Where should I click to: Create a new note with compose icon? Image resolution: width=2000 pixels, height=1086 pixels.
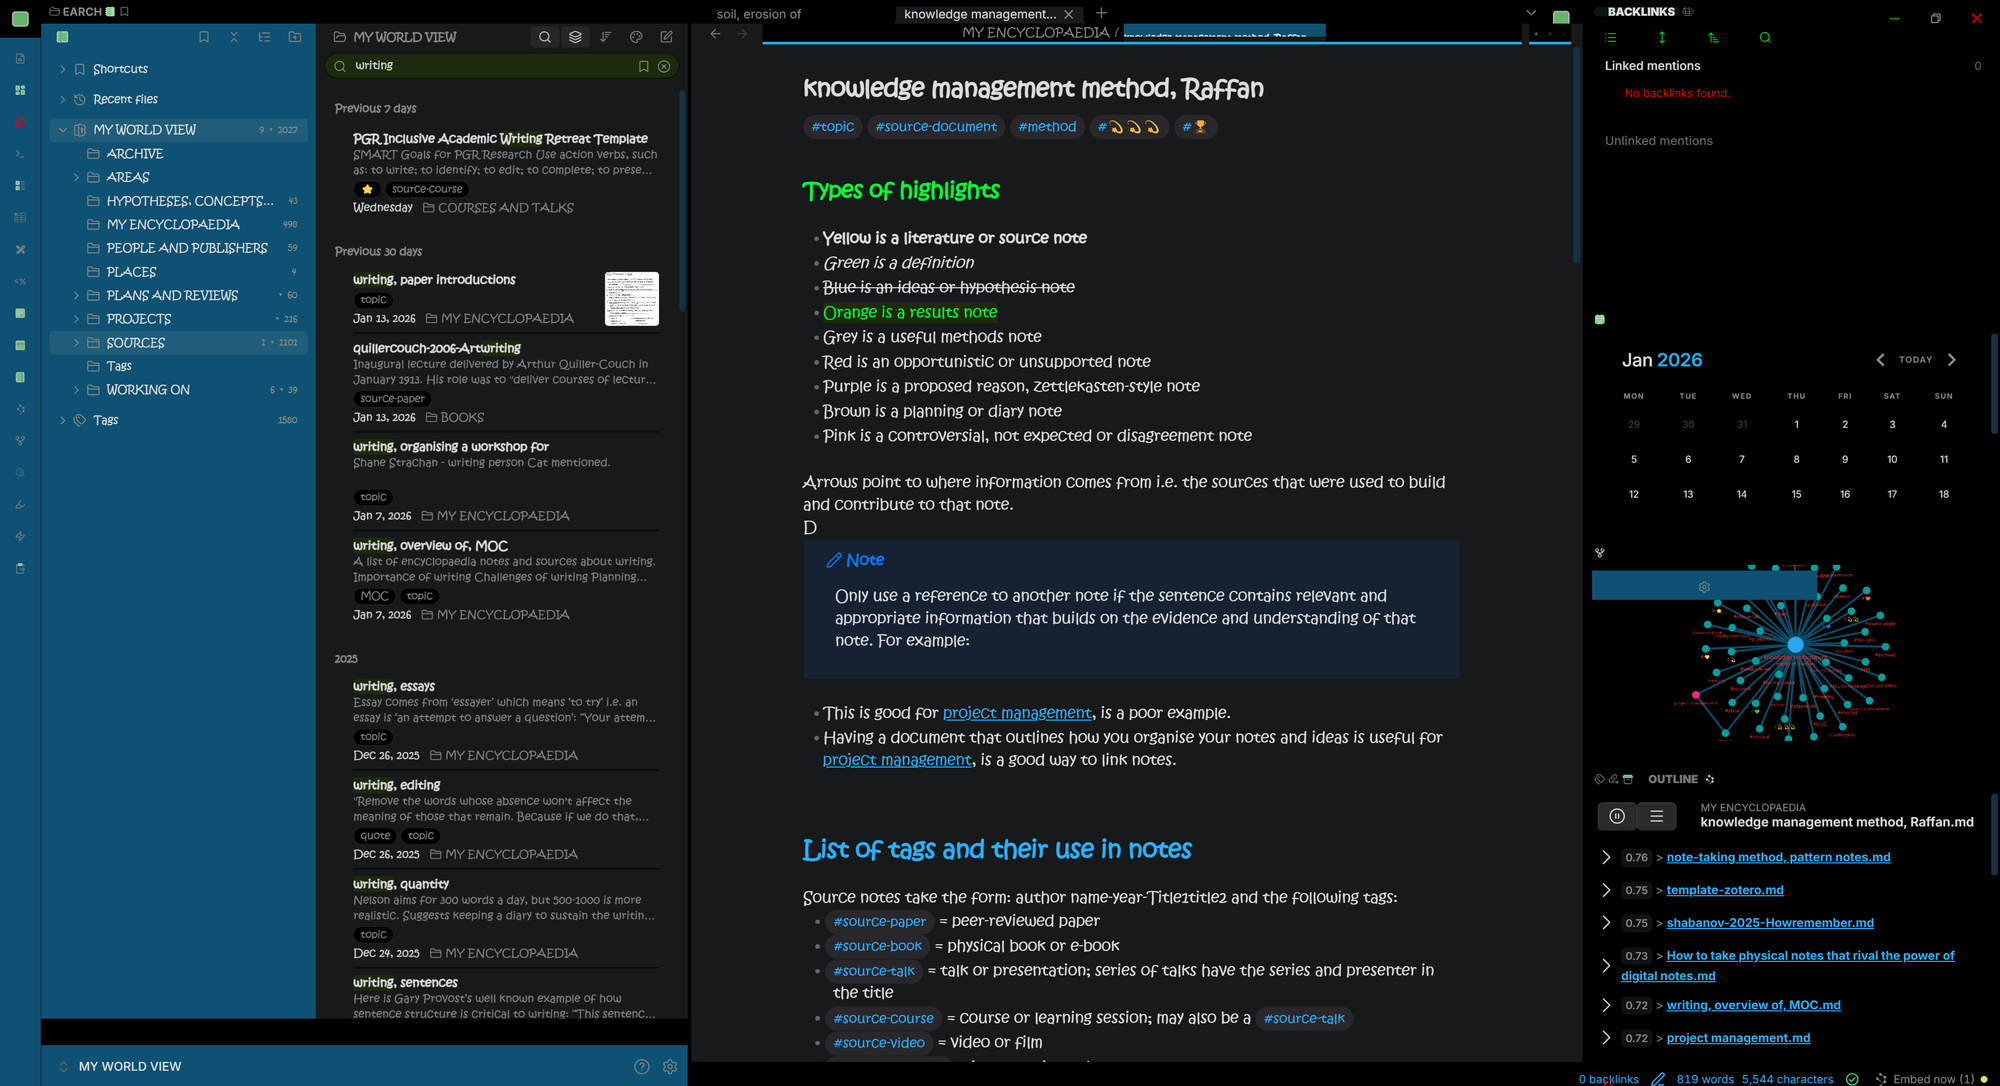click(x=666, y=37)
